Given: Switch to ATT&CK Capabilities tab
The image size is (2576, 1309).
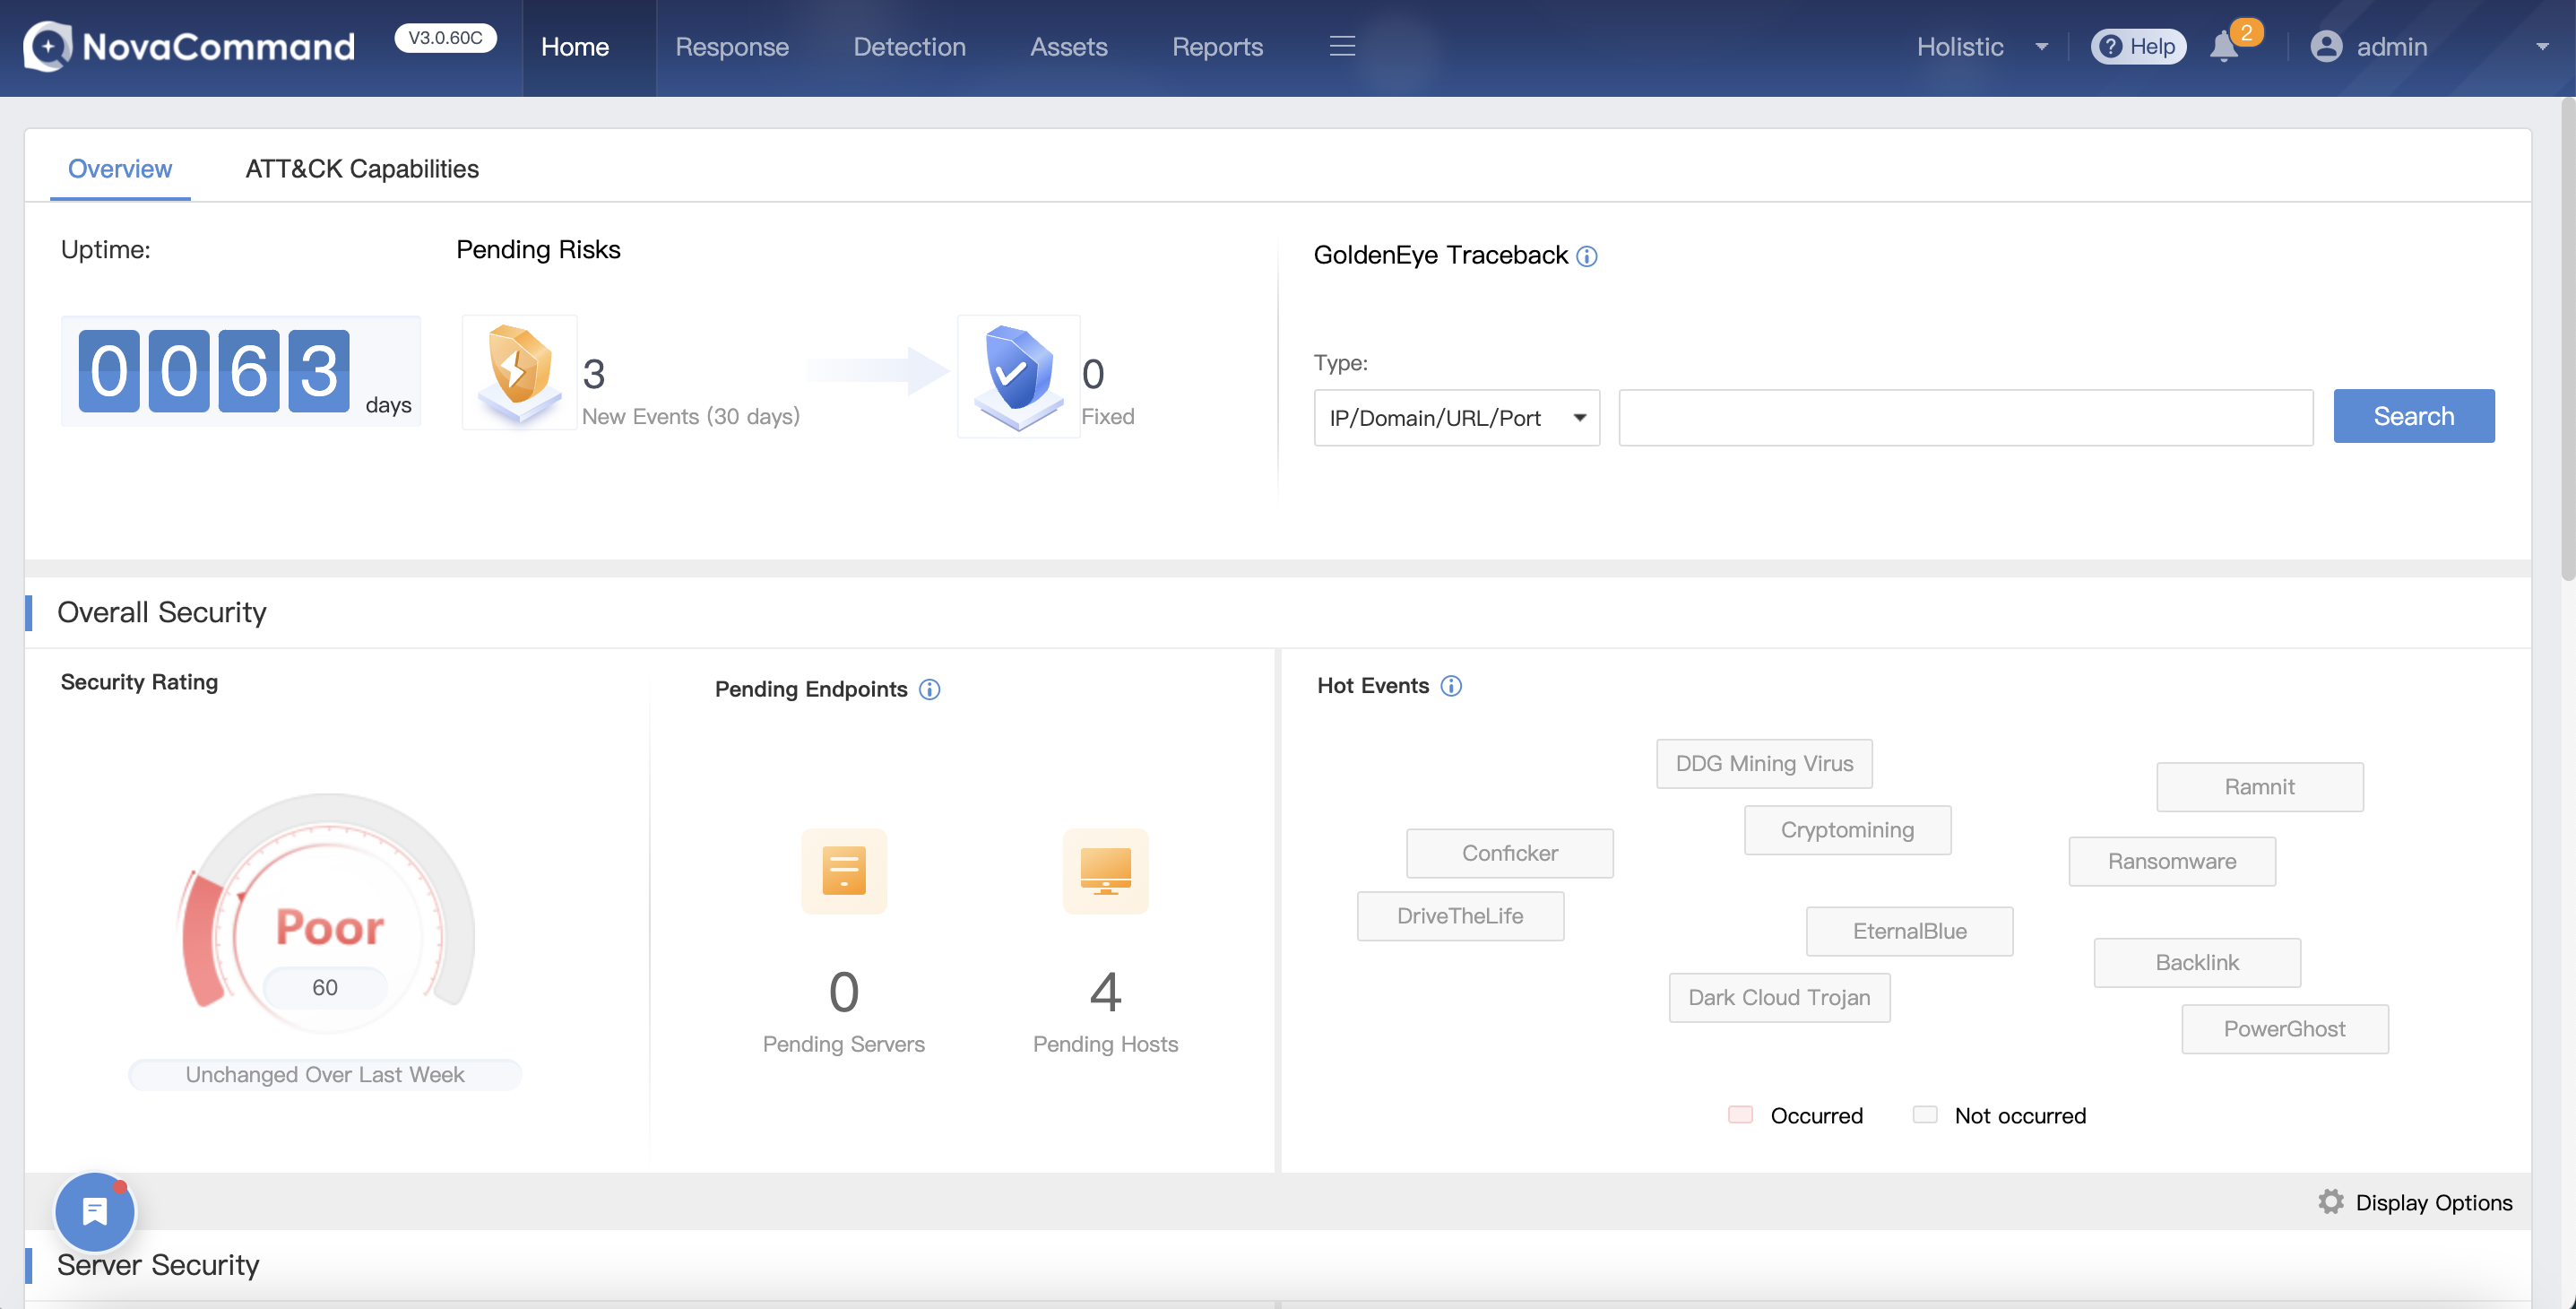Looking at the screenshot, I should 362,169.
